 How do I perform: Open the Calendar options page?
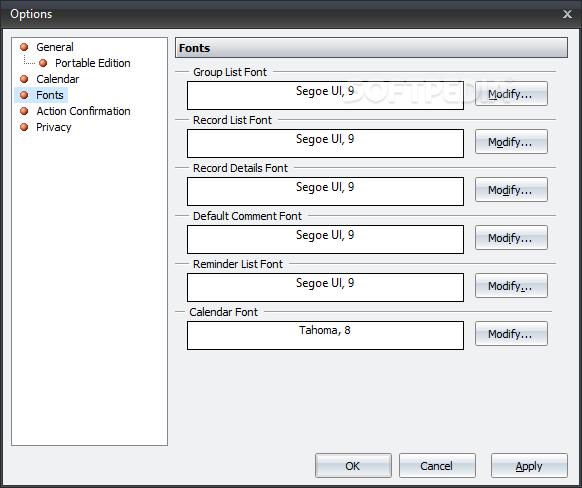coord(58,79)
